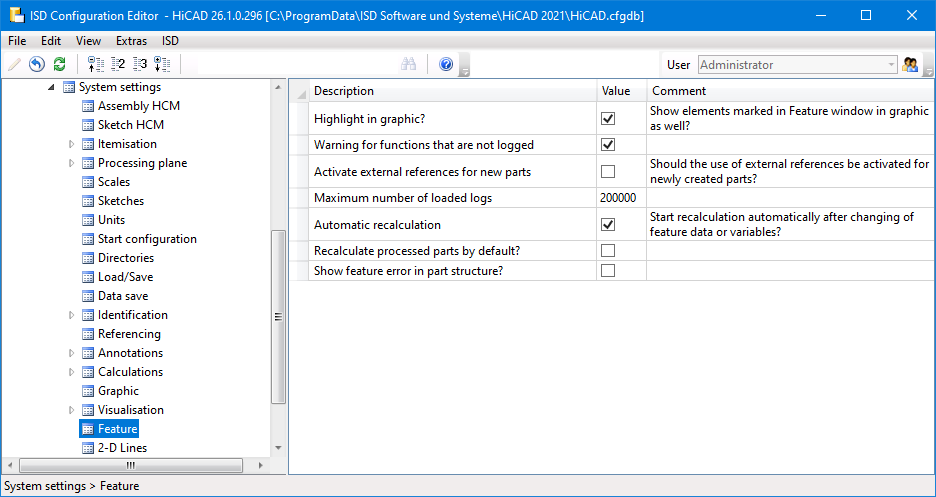Image resolution: width=936 pixels, height=497 pixels.
Task: Click the green refresh icon
Action: (59, 64)
